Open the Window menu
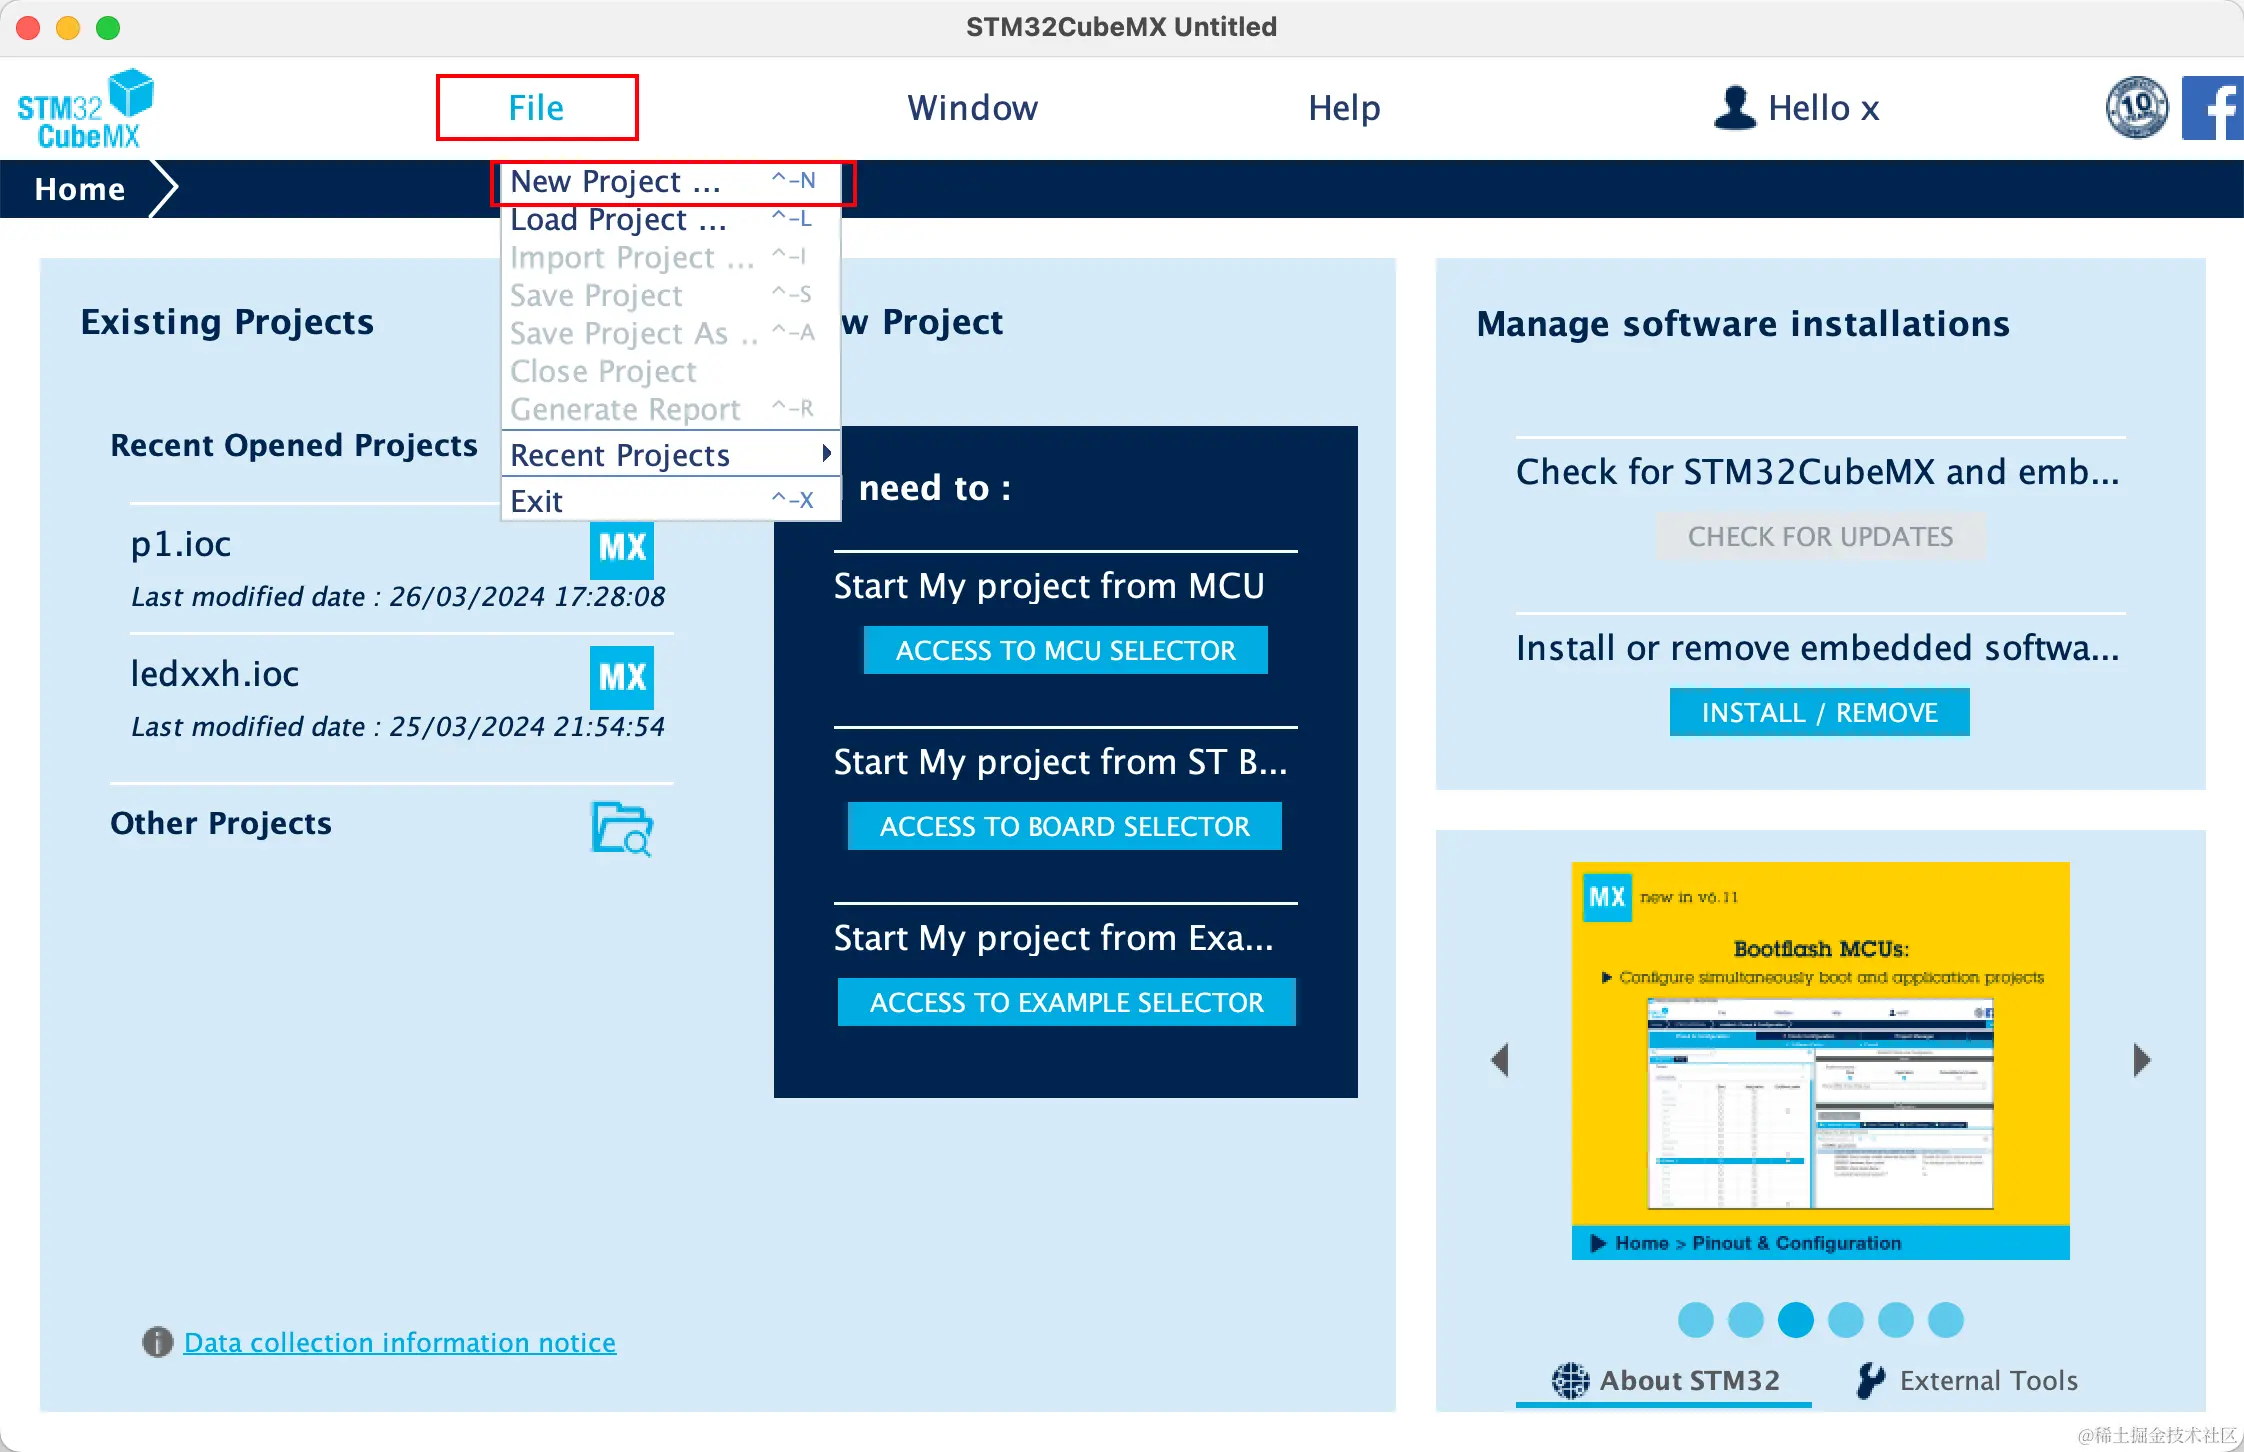 (972, 108)
